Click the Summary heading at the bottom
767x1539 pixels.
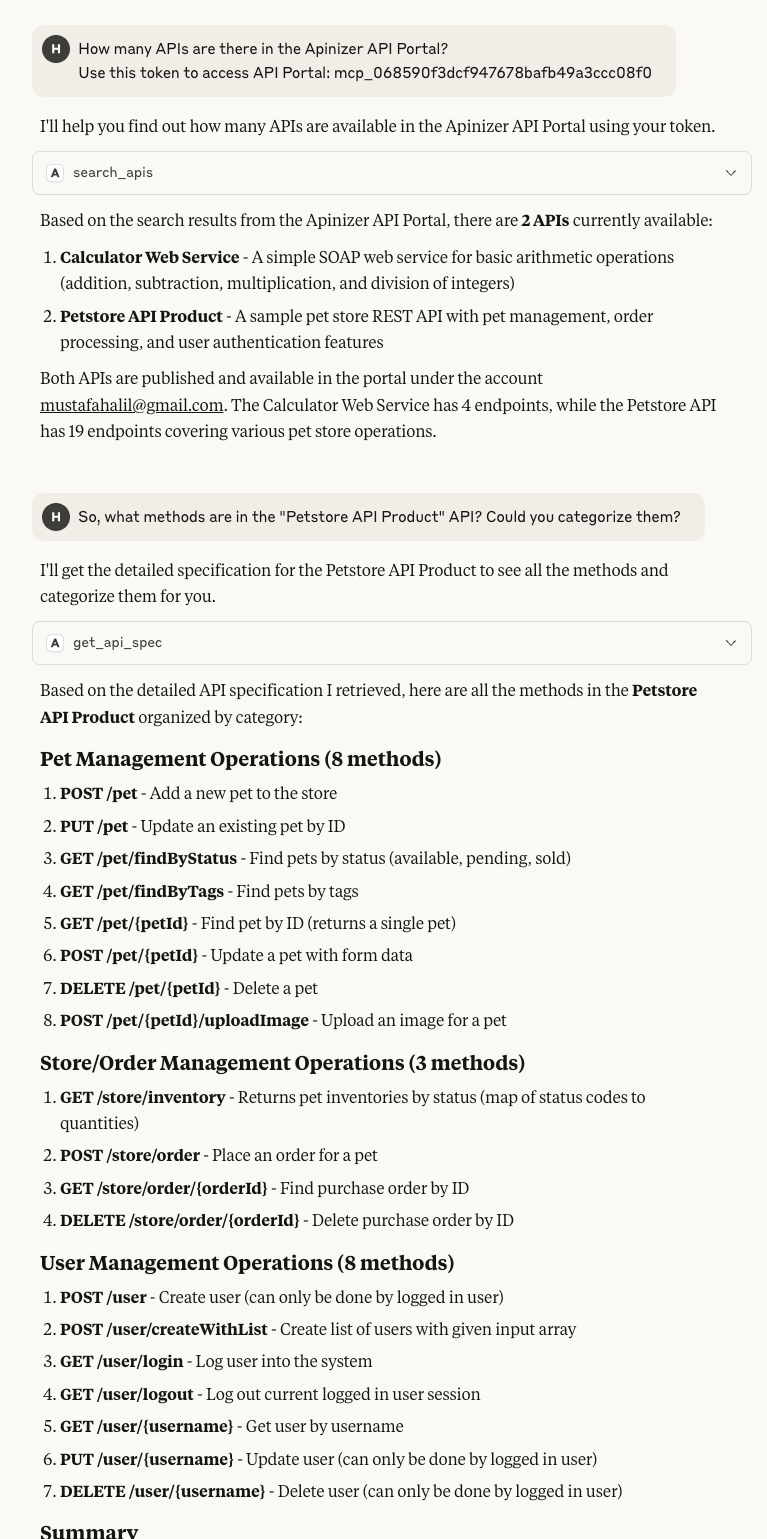89,1530
